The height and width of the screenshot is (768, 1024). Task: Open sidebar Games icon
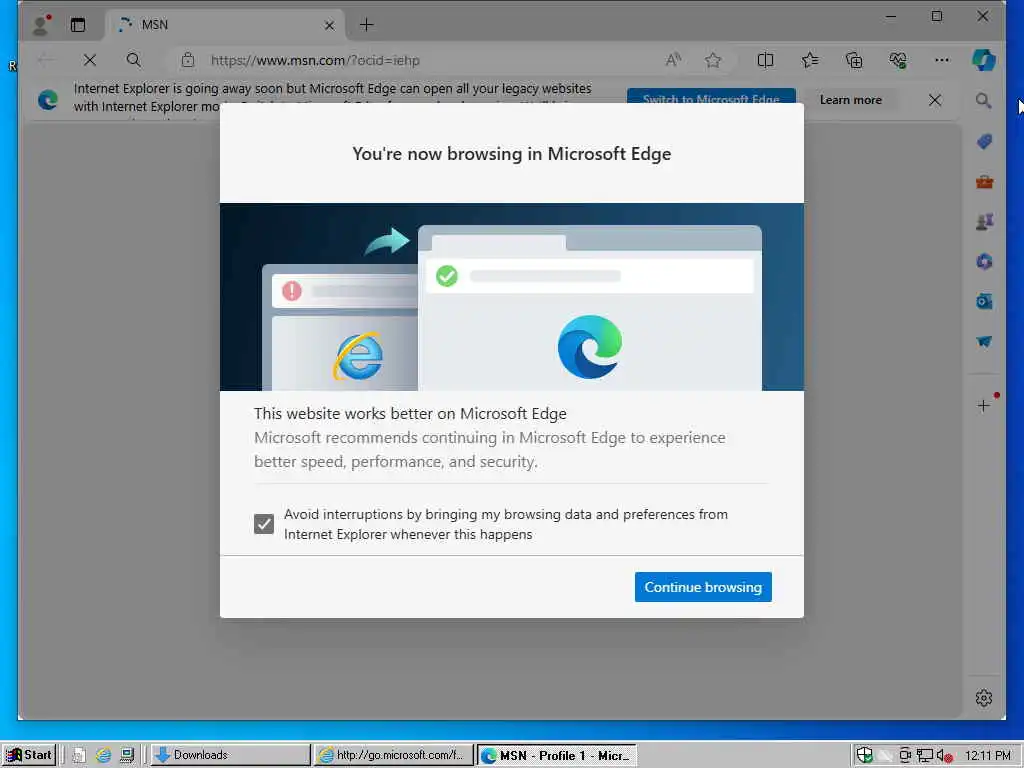coord(984,222)
